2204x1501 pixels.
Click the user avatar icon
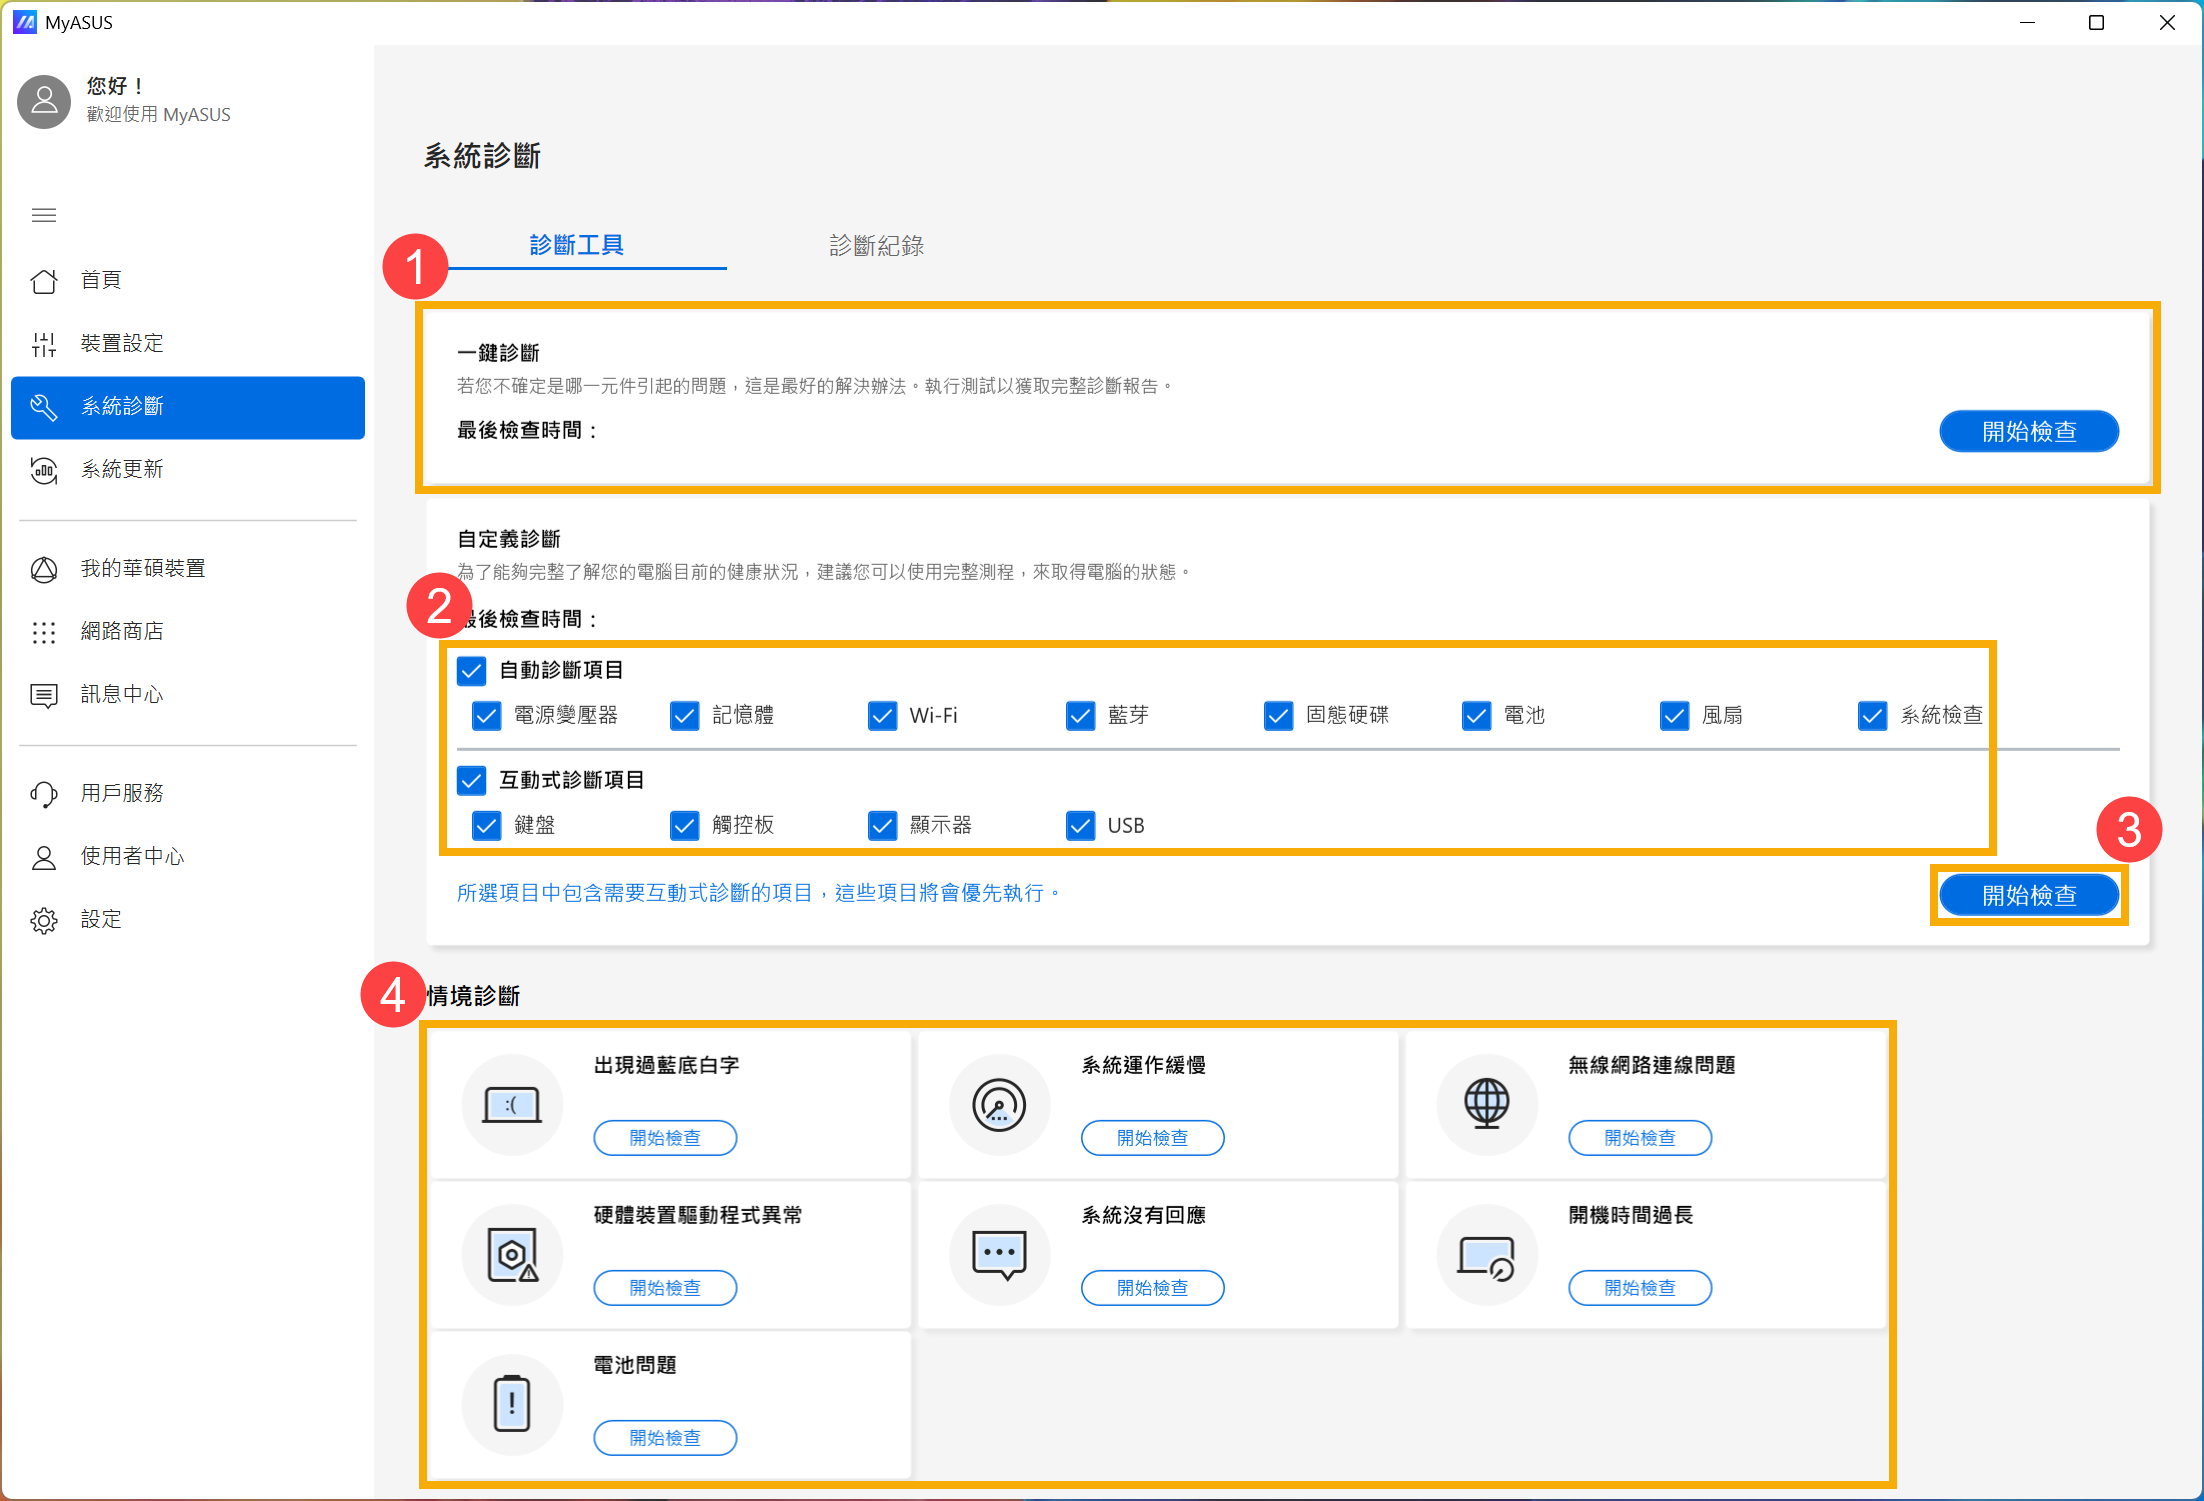coord(44,101)
